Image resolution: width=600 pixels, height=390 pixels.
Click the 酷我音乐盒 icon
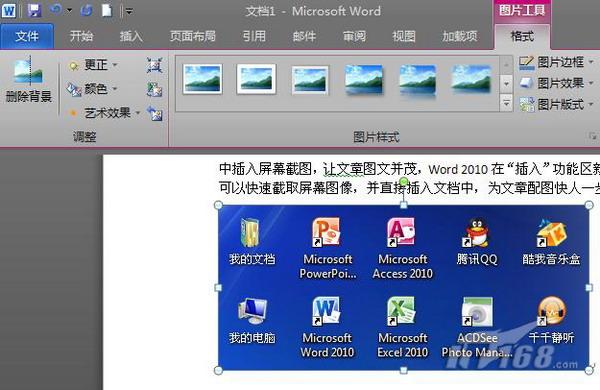click(551, 232)
